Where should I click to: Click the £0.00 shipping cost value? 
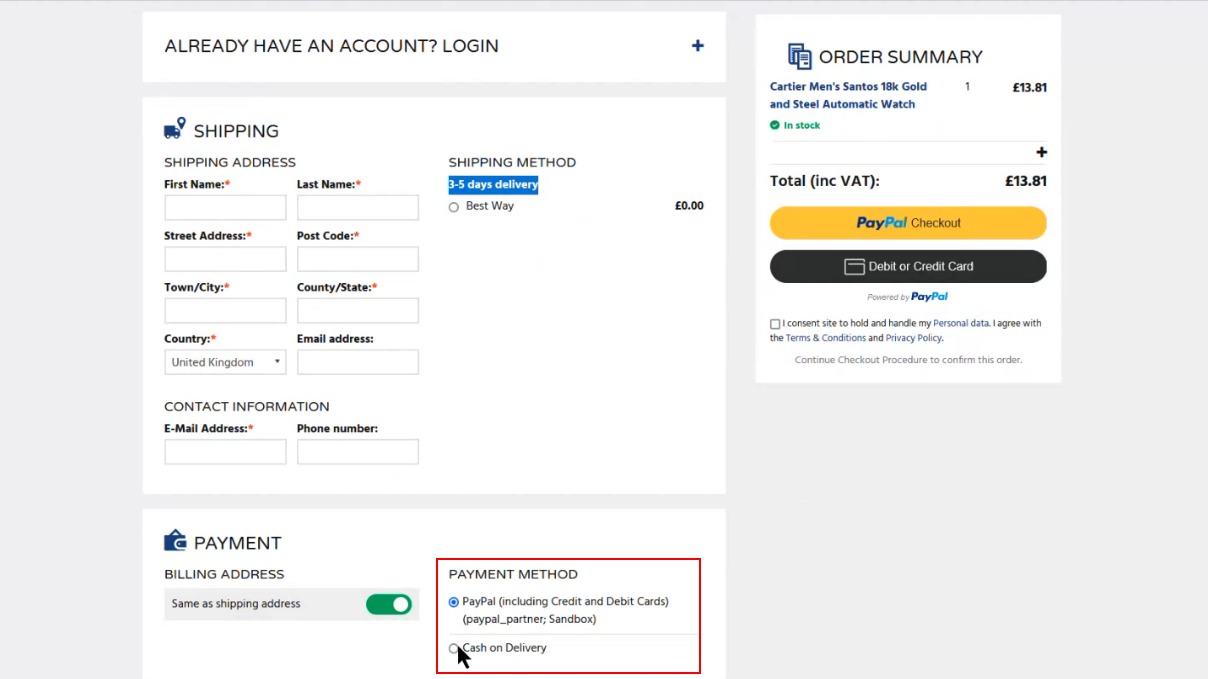689,206
